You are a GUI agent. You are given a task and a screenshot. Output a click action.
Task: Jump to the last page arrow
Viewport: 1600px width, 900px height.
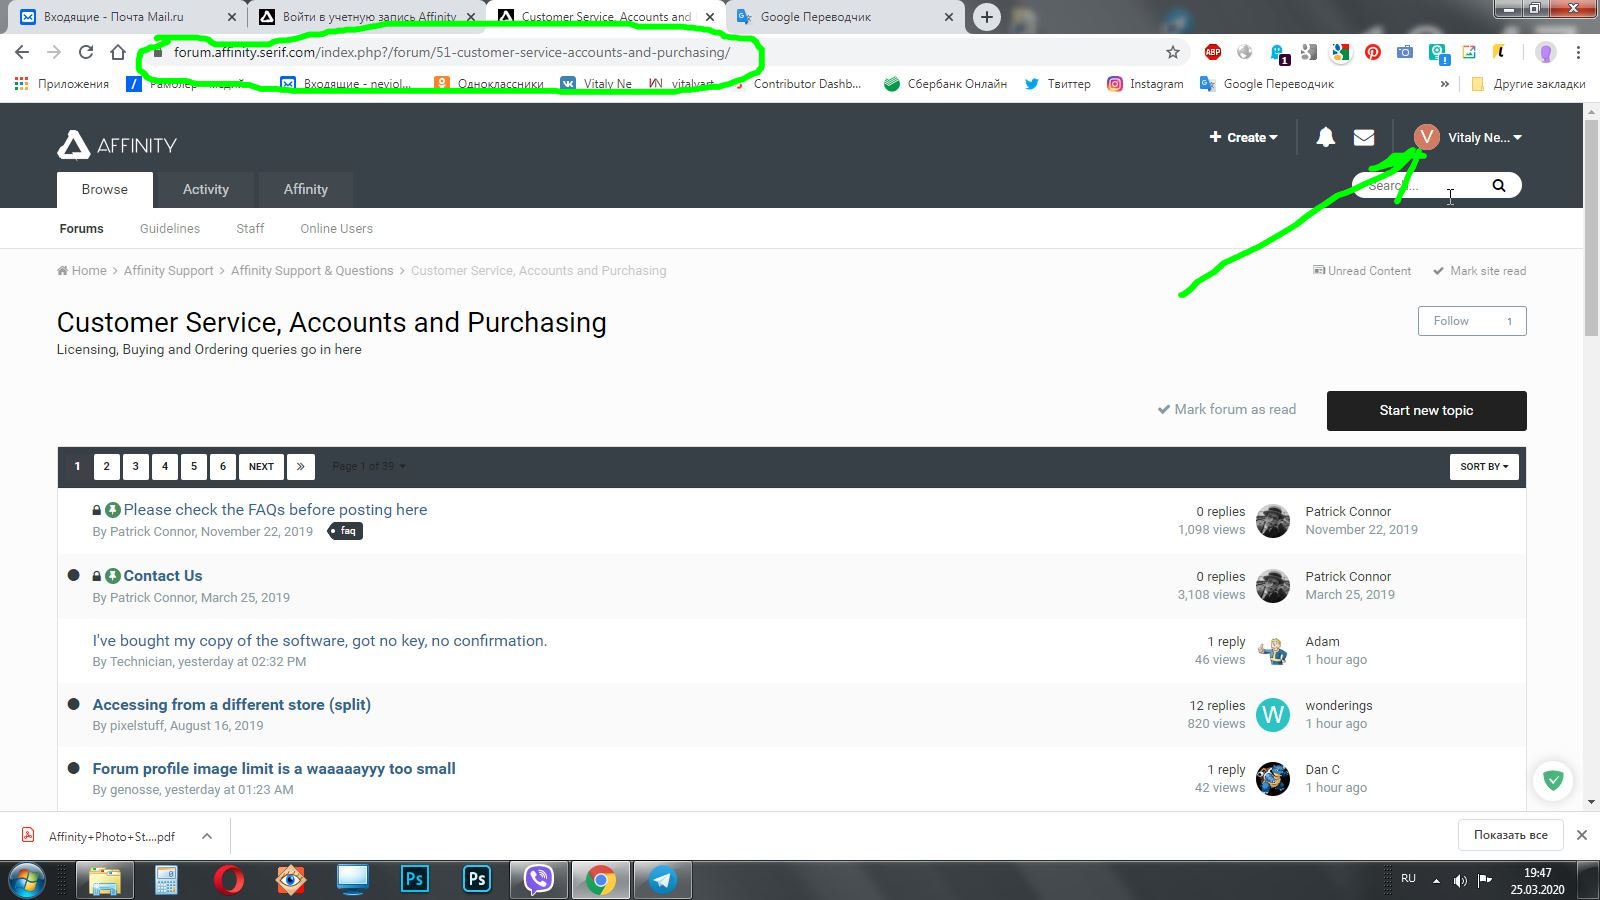(x=300, y=466)
